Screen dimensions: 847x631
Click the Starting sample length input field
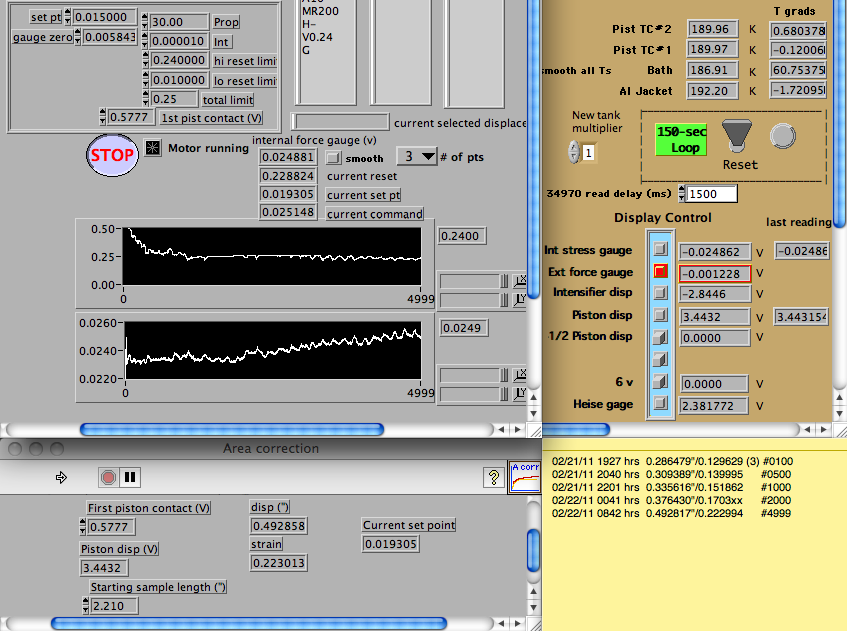click(x=116, y=606)
